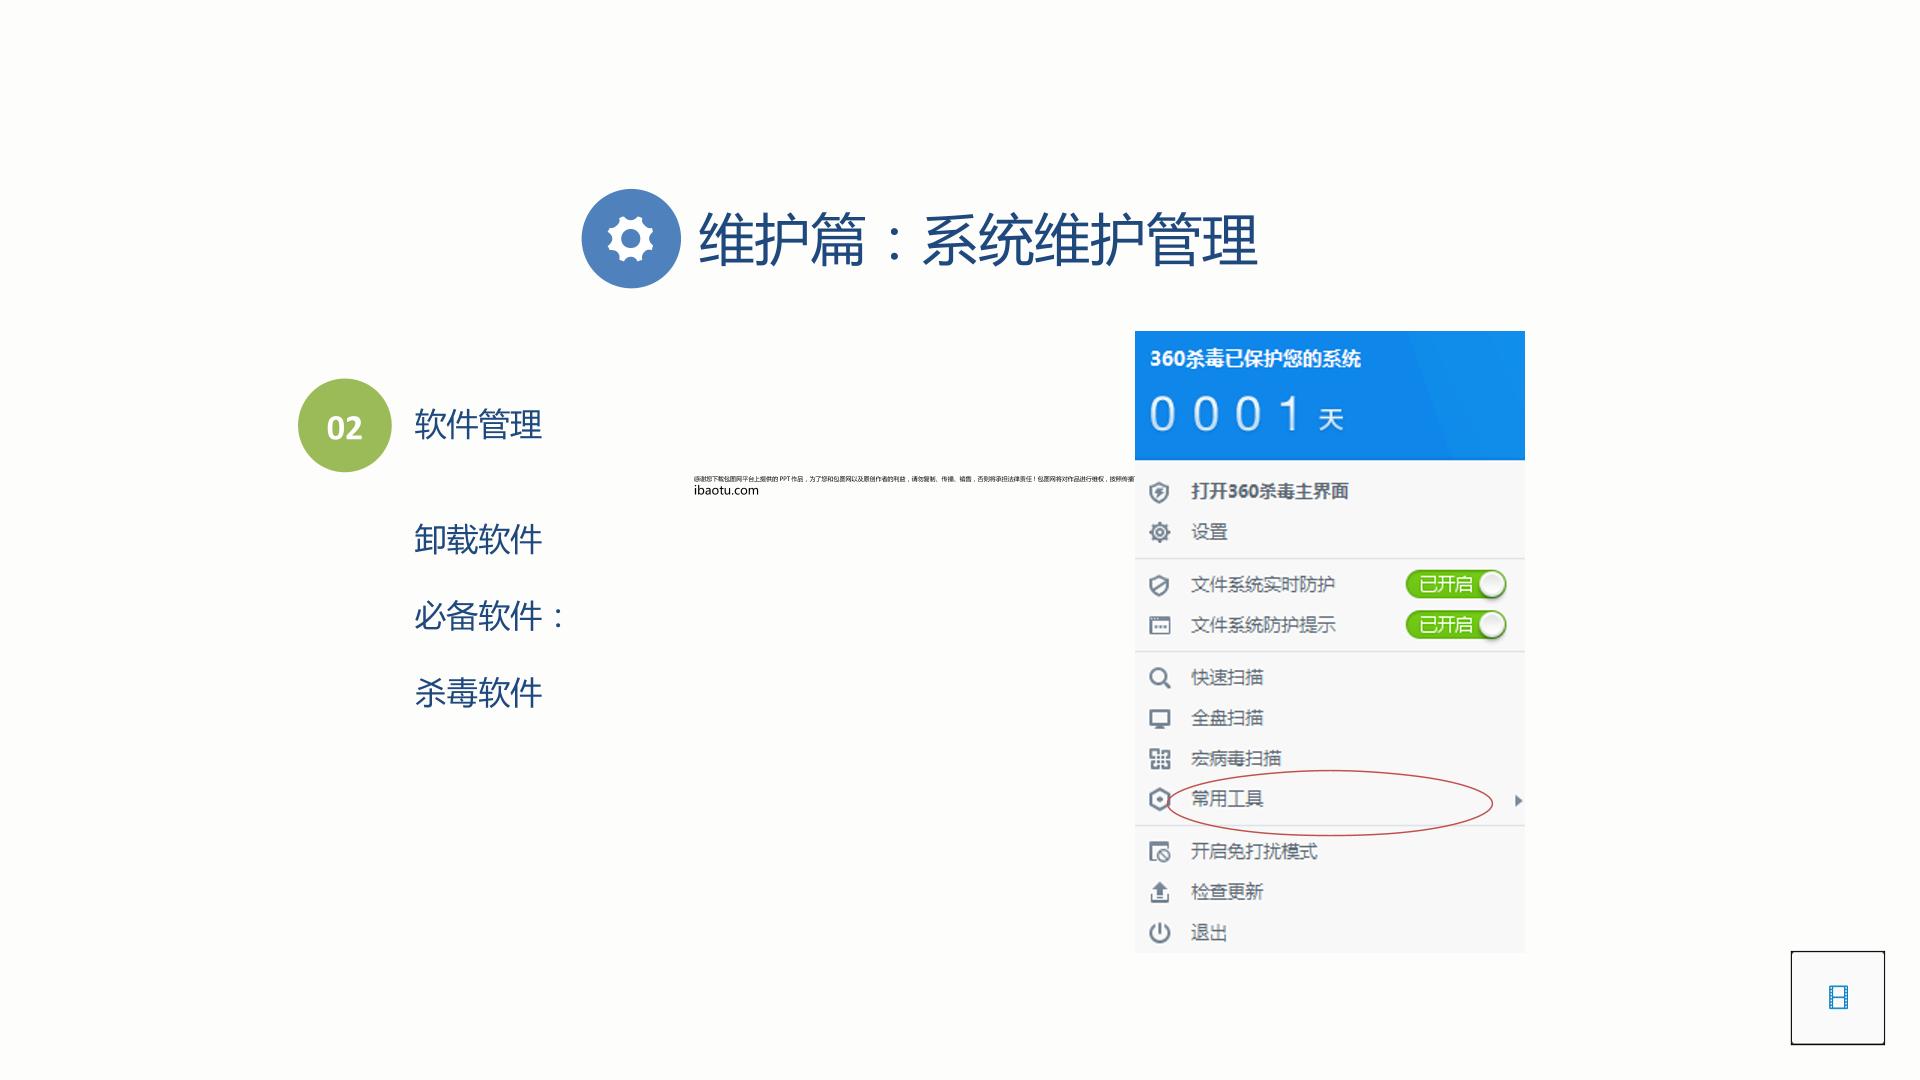The width and height of the screenshot is (1920, 1080).
Task: Click the shield icon of 文件系统实时防护
Action: tap(1159, 585)
